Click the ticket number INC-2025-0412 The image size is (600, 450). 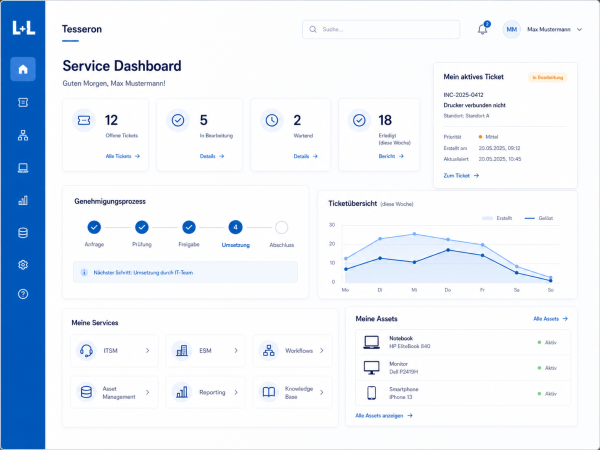click(x=463, y=95)
